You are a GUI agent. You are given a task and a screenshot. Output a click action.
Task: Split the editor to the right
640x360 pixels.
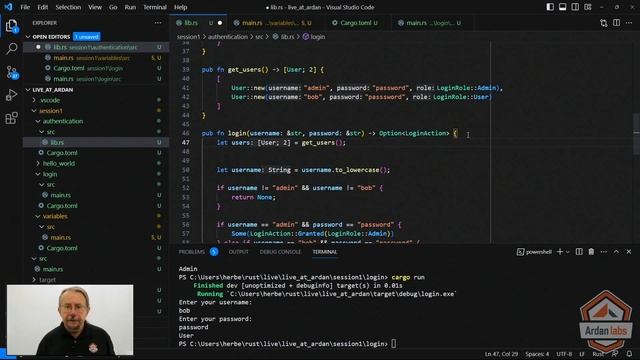pyautogui.click(x=616, y=23)
